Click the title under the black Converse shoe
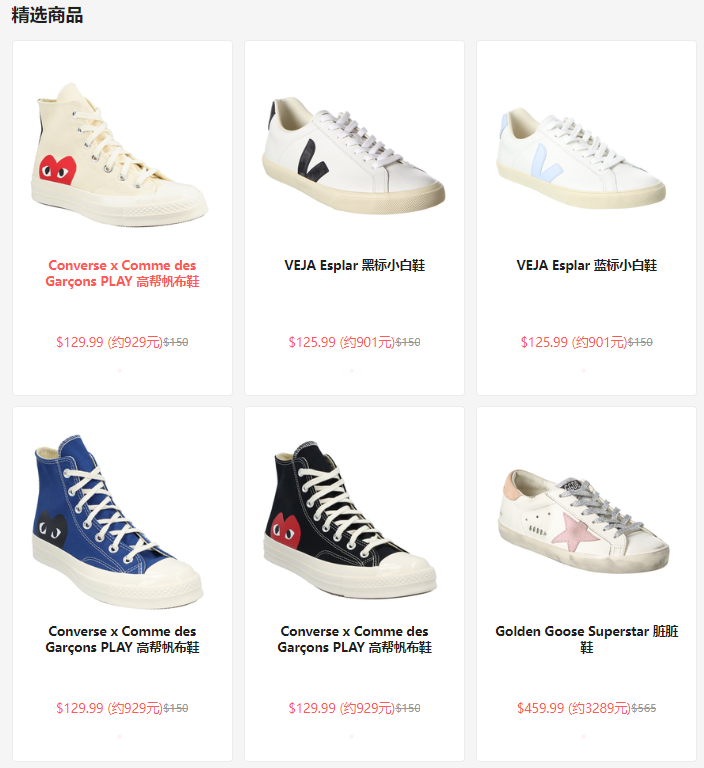The width and height of the screenshot is (704, 768). (x=354, y=639)
